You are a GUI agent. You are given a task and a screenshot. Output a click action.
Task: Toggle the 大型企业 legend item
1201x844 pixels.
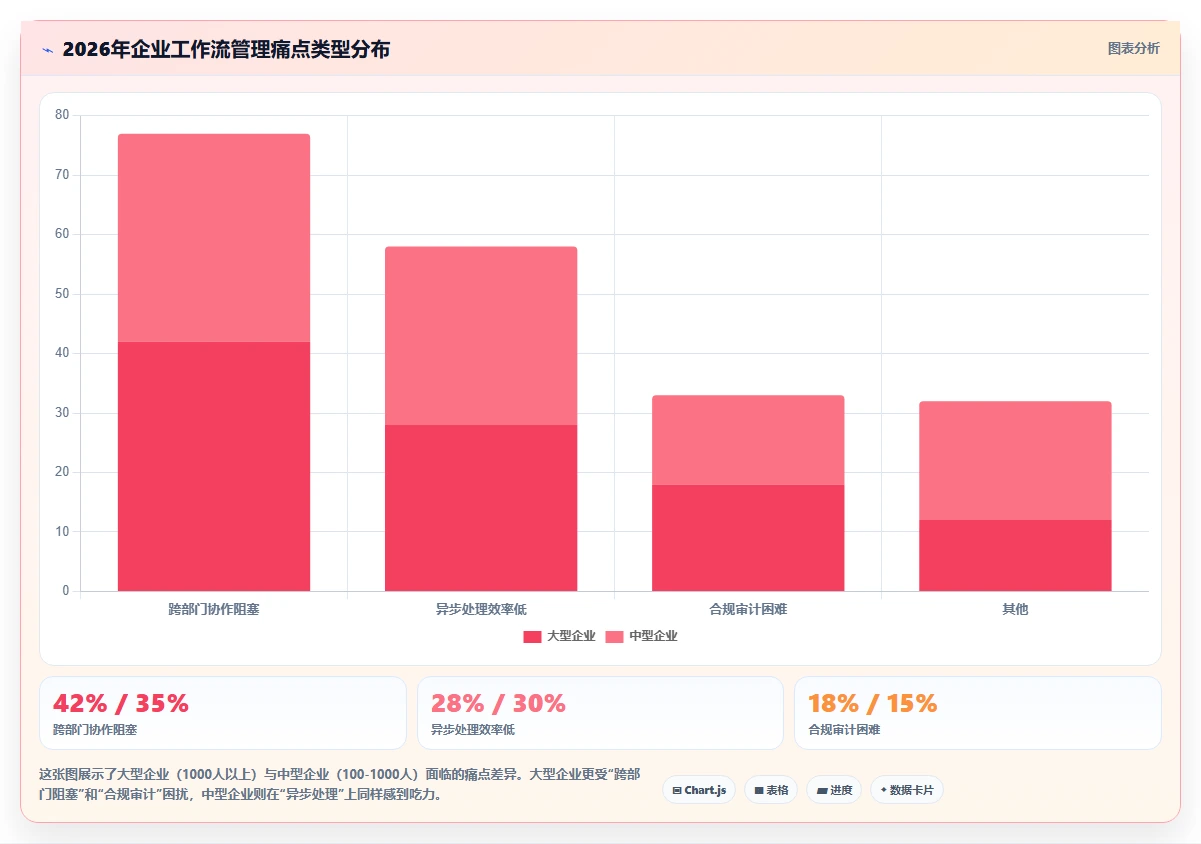pyautogui.click(x=559, y=636)
